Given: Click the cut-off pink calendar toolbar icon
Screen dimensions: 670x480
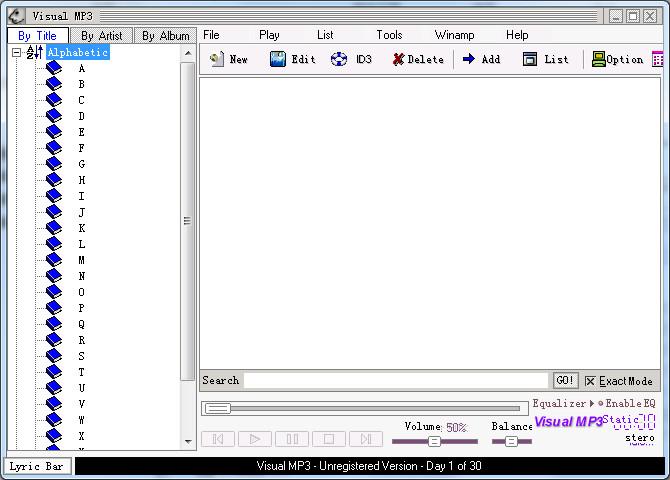Looking at the screenshot, I should pos(658,59).
